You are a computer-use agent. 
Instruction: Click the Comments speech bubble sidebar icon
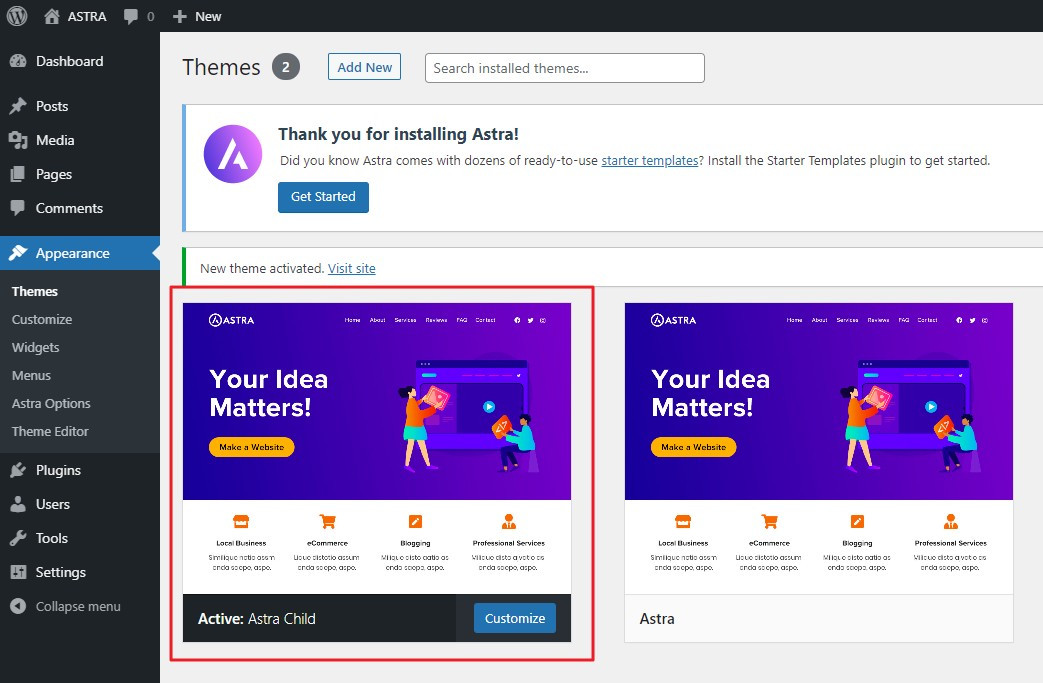[19, 208]
